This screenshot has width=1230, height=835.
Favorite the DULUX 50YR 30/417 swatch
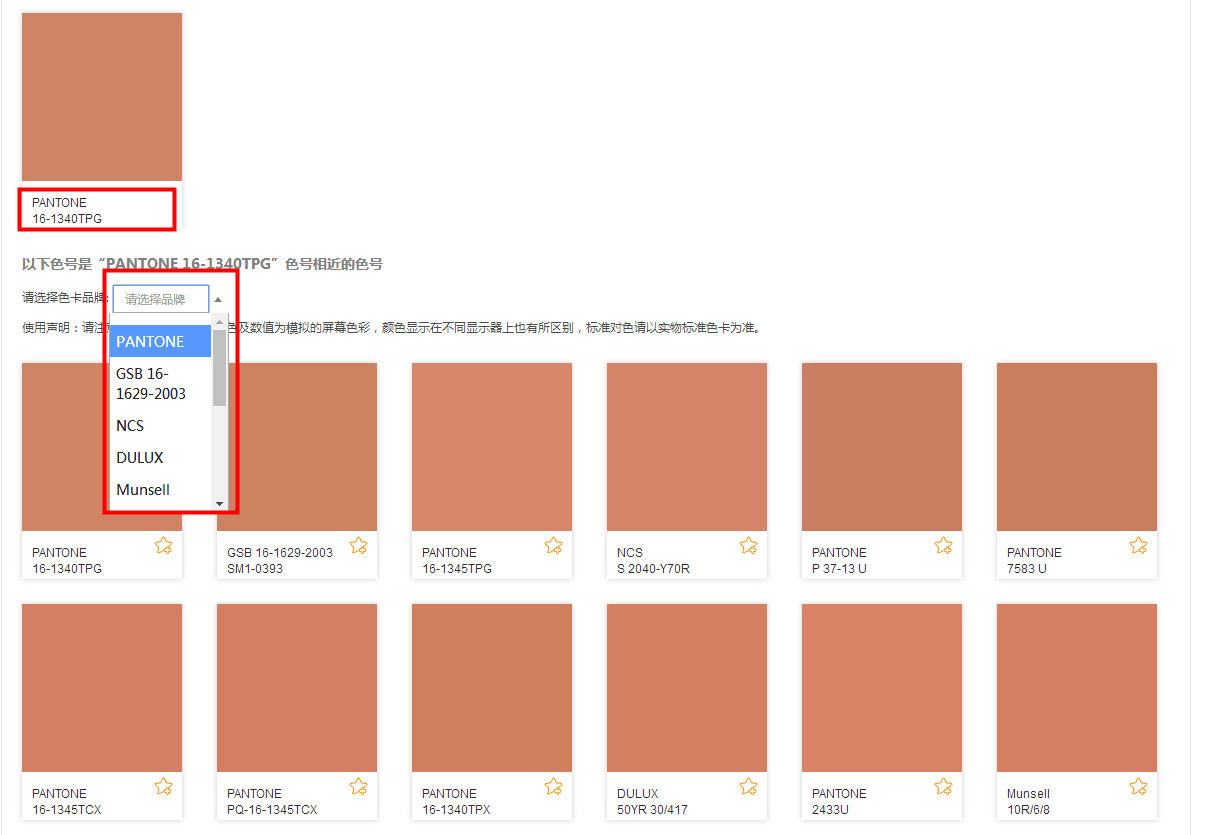coord(748,787)
